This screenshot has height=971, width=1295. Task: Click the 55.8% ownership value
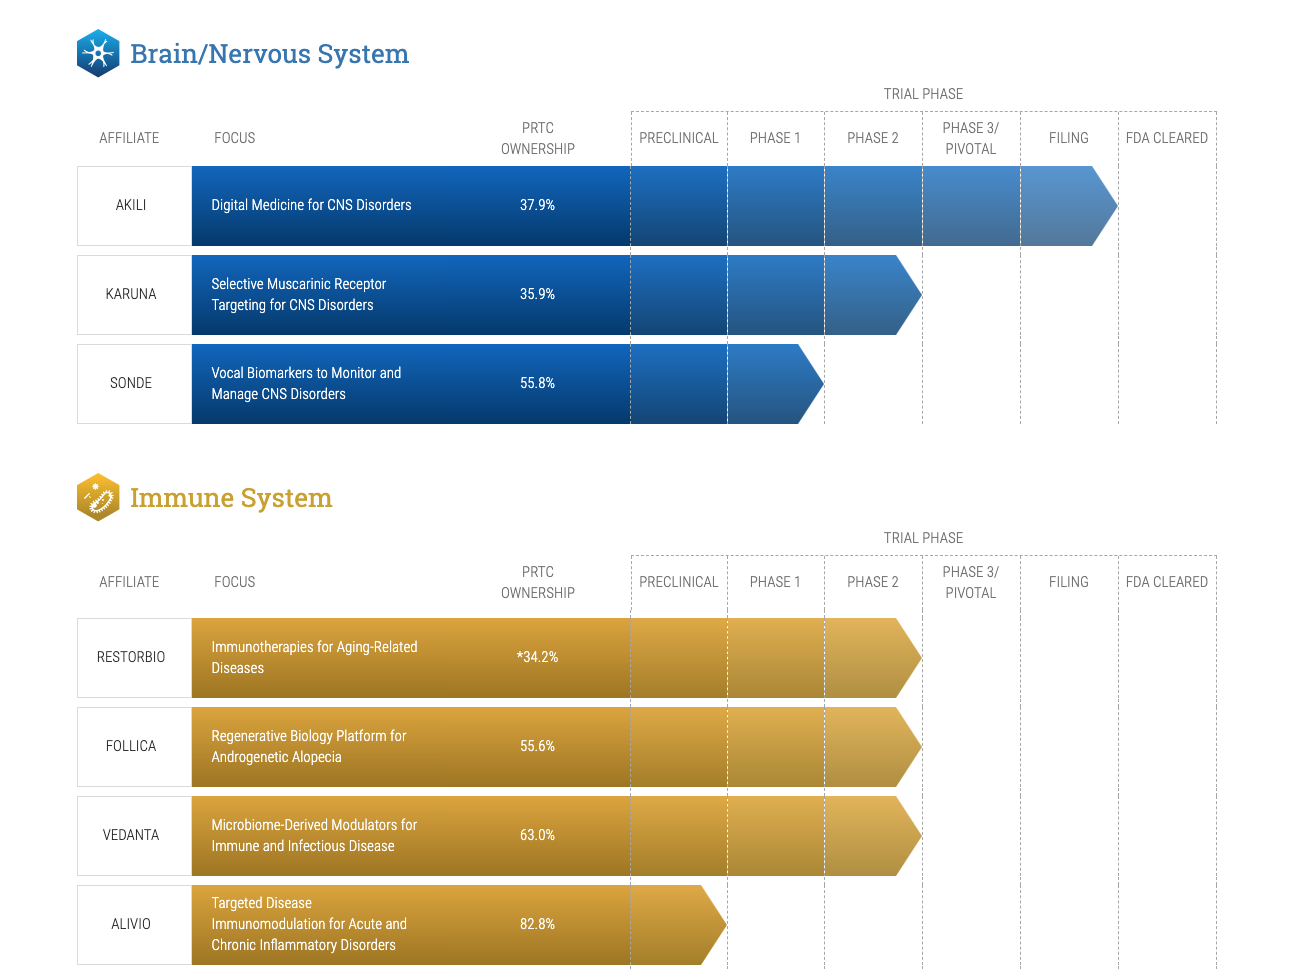point(537,383)
